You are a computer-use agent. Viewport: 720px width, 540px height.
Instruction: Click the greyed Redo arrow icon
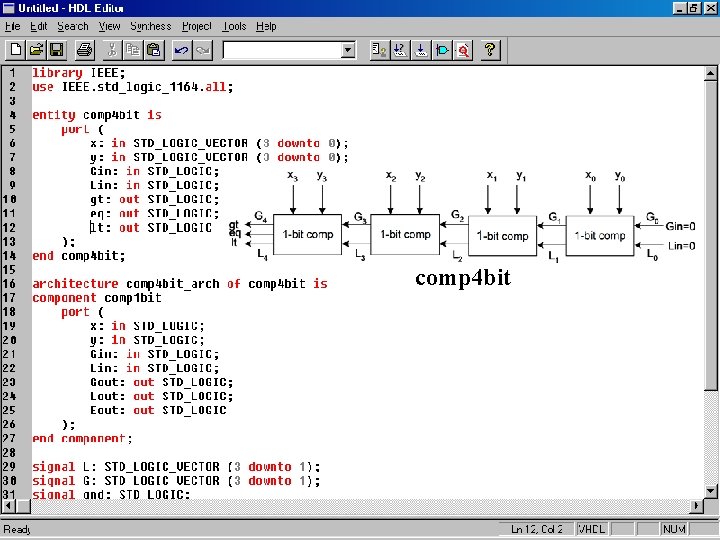(202, 50)
